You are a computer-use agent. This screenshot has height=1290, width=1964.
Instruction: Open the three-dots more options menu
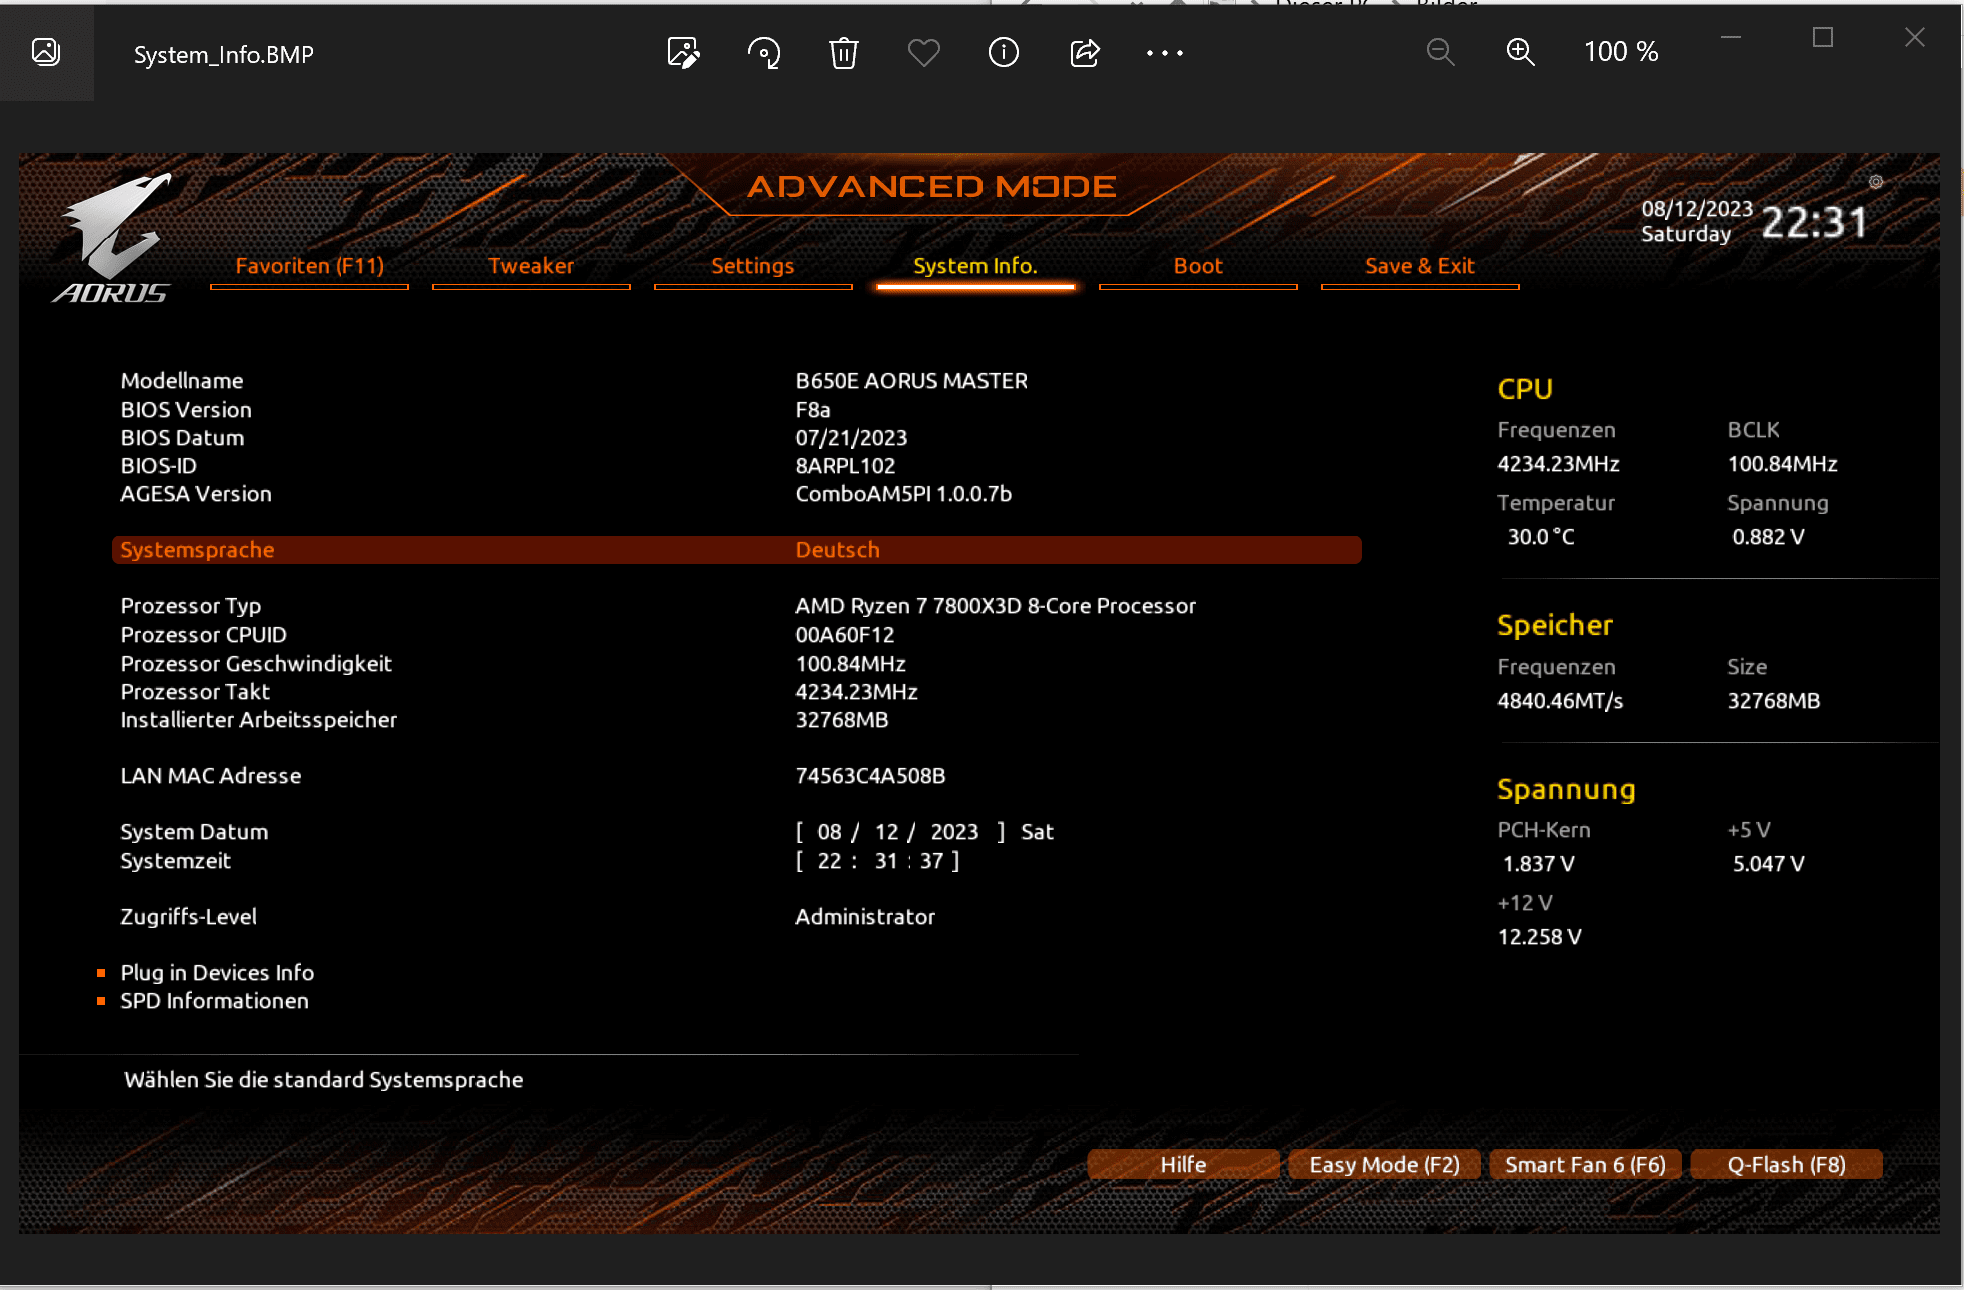(x=1165, y=52)
